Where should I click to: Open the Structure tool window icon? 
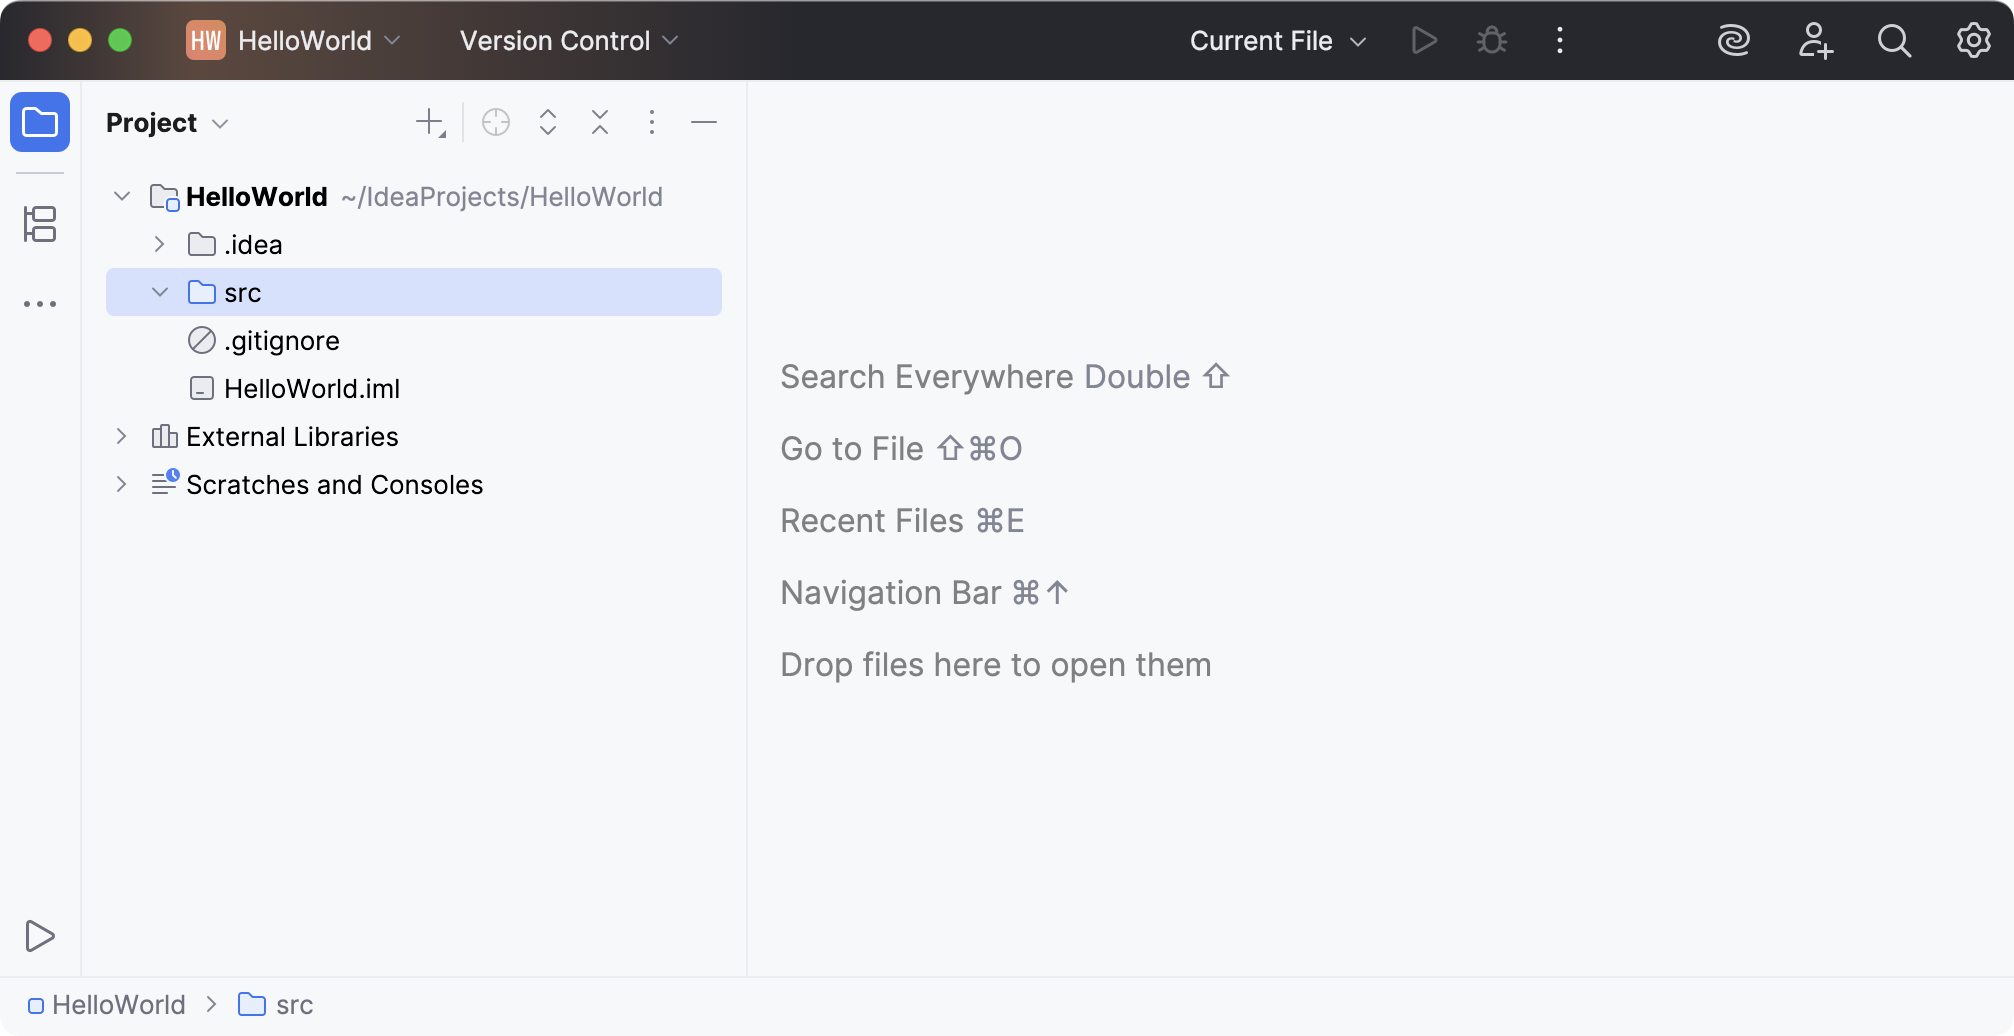(40, 224)
